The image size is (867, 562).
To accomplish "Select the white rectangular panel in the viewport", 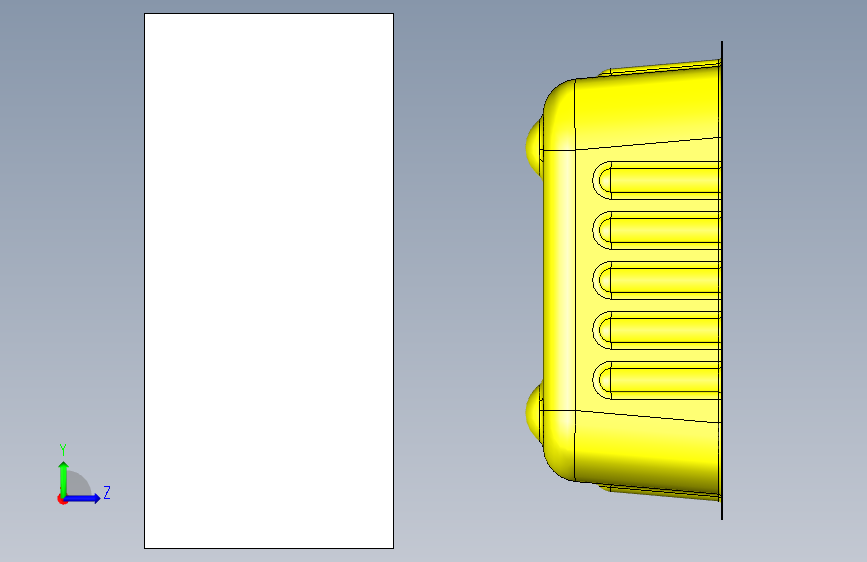I will click(269, 281).
